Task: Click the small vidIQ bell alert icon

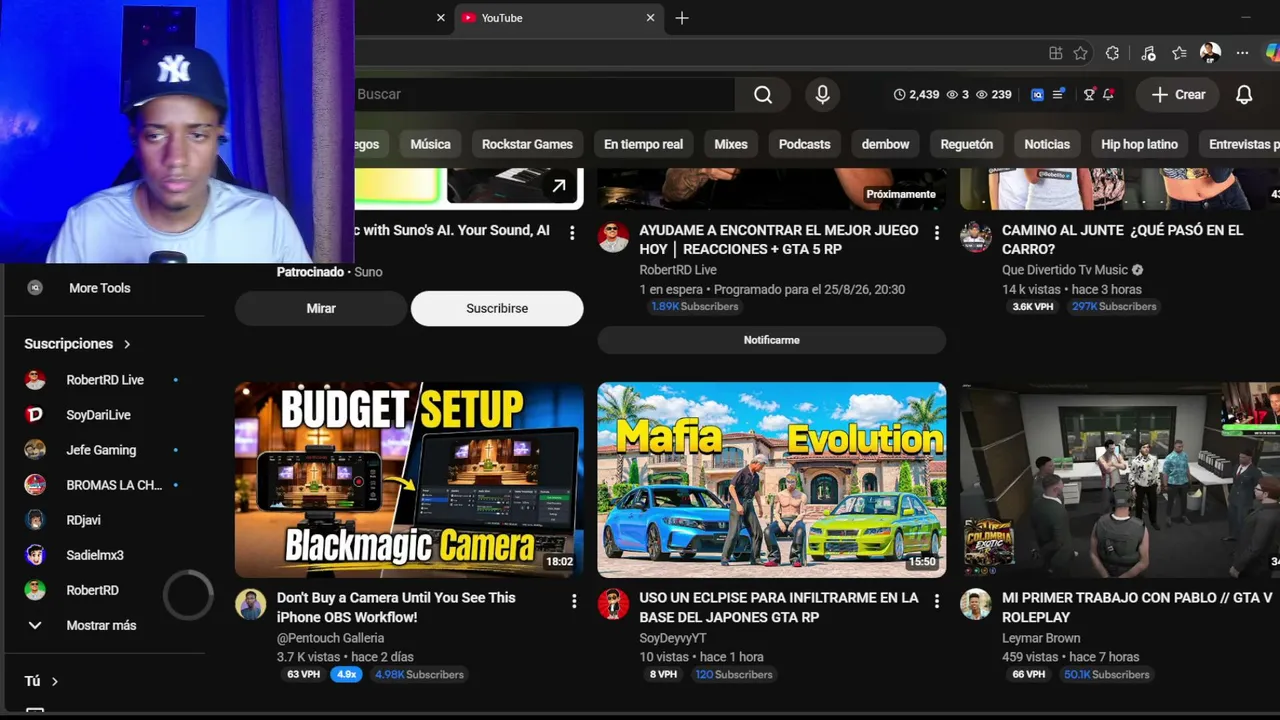Action: [x=1108, y=94]
